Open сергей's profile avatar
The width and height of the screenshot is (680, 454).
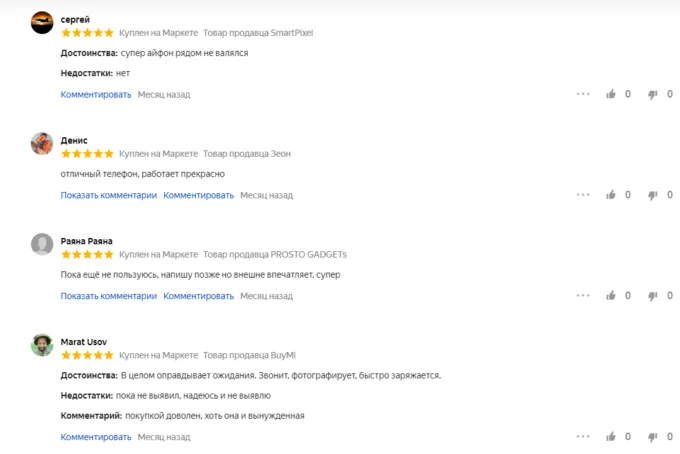pyautogui.click(x=42, y=23)
